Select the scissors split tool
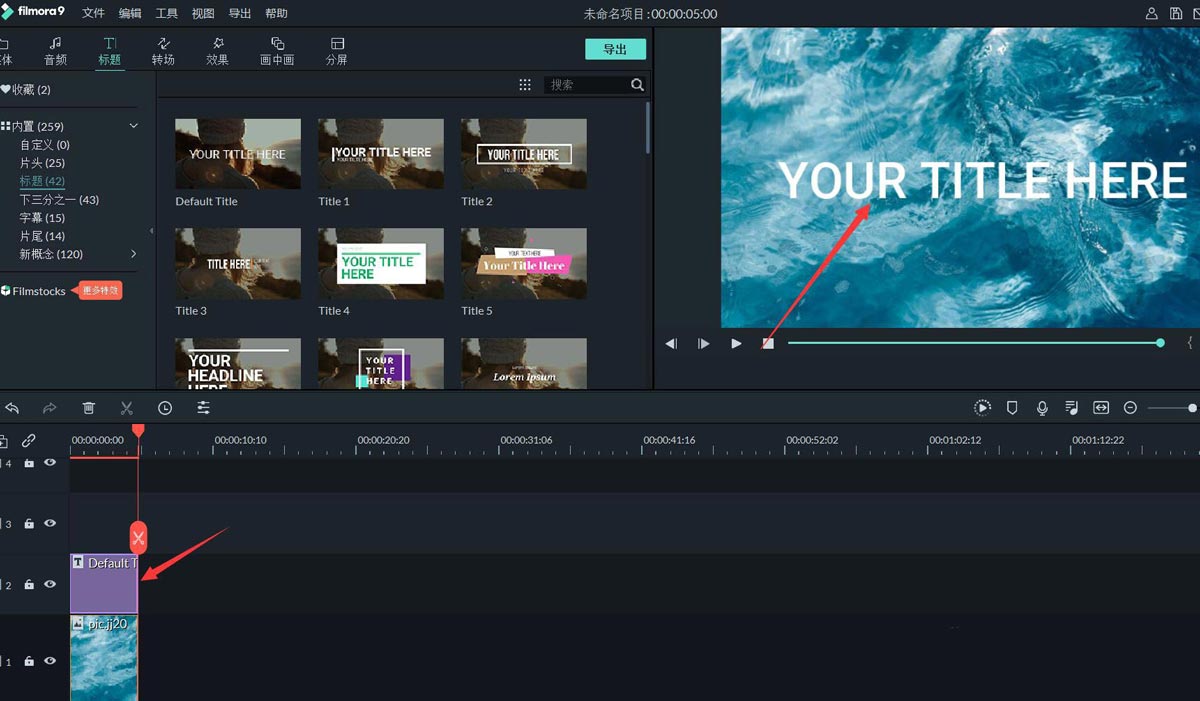This screenshot has height=701, width=1200. [126, 408]
